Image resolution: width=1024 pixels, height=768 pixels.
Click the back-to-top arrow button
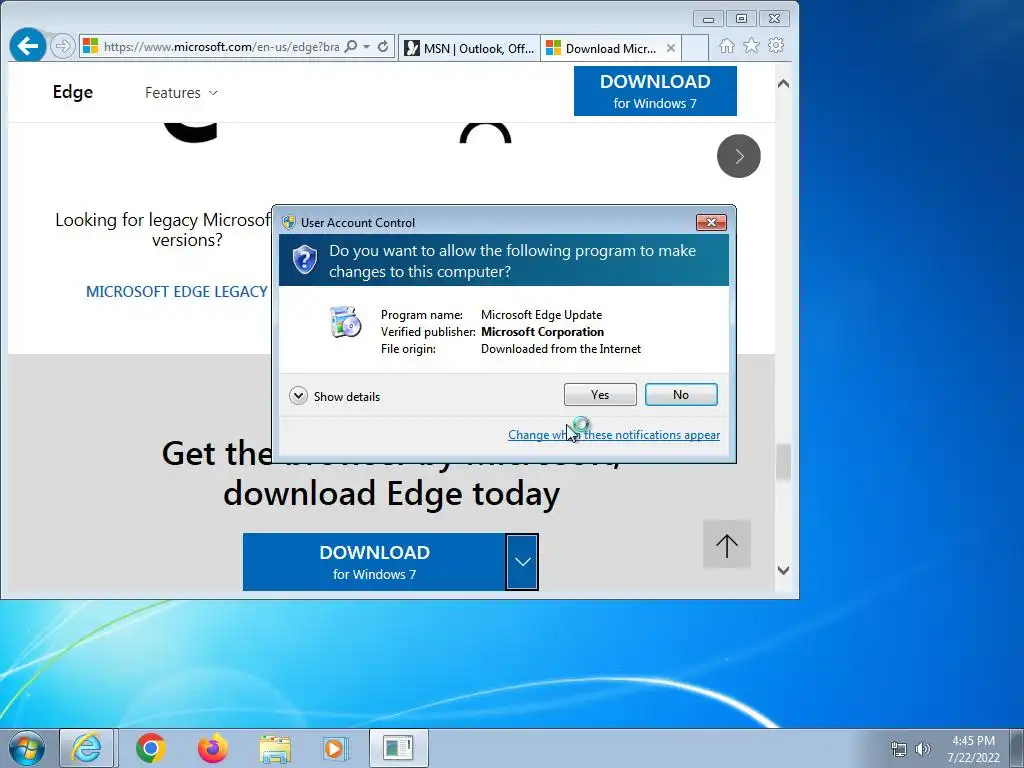pos(727,544)
